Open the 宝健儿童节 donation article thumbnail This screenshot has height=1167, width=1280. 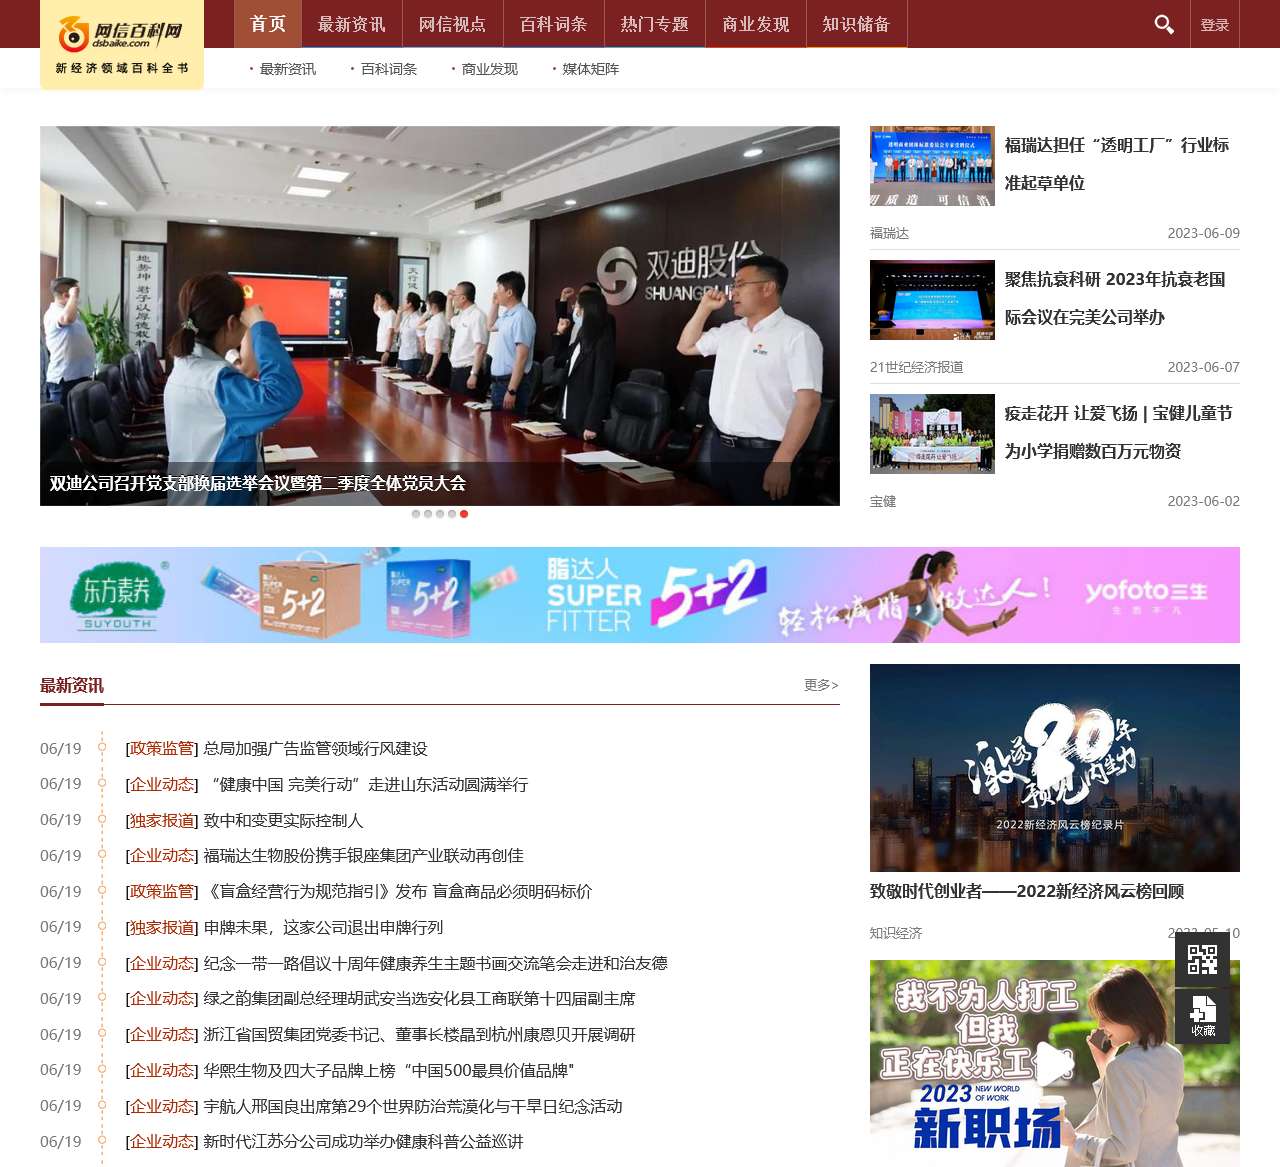tap(932, 434)
